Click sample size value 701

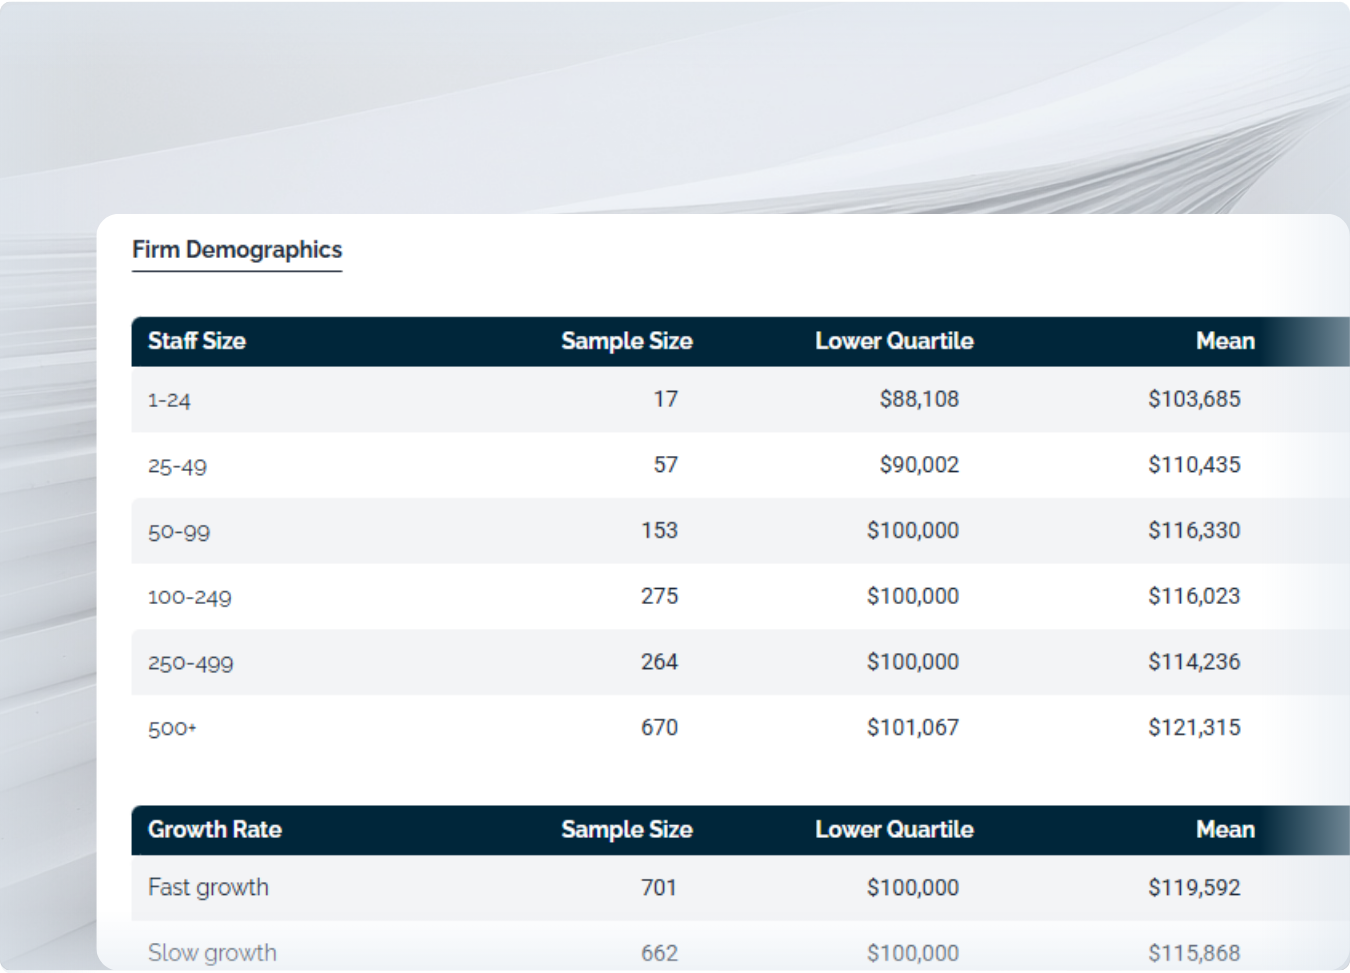(x=659, y=887)
